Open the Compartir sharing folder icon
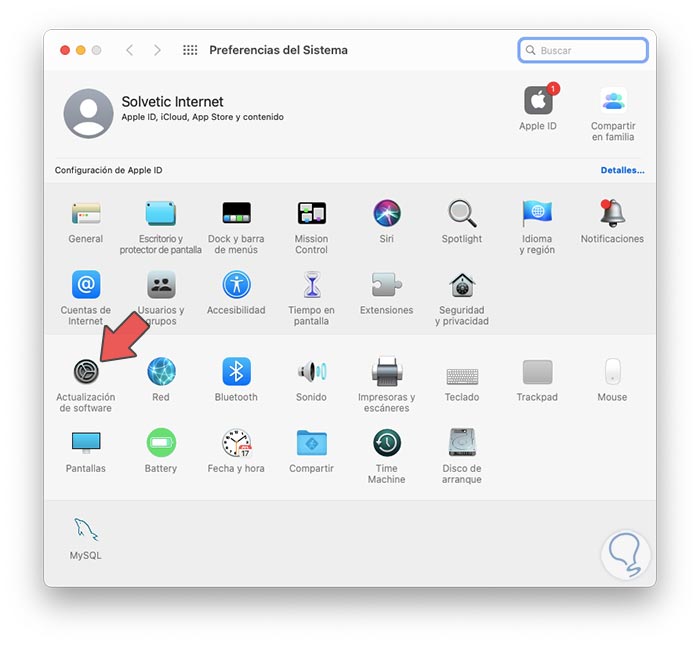Viewport: 700px width, 645px height. click(312, 442)
